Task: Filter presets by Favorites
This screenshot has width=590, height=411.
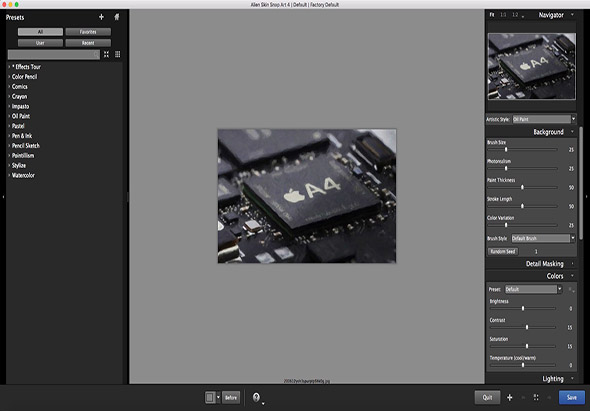Action: [x=88, y=32]
